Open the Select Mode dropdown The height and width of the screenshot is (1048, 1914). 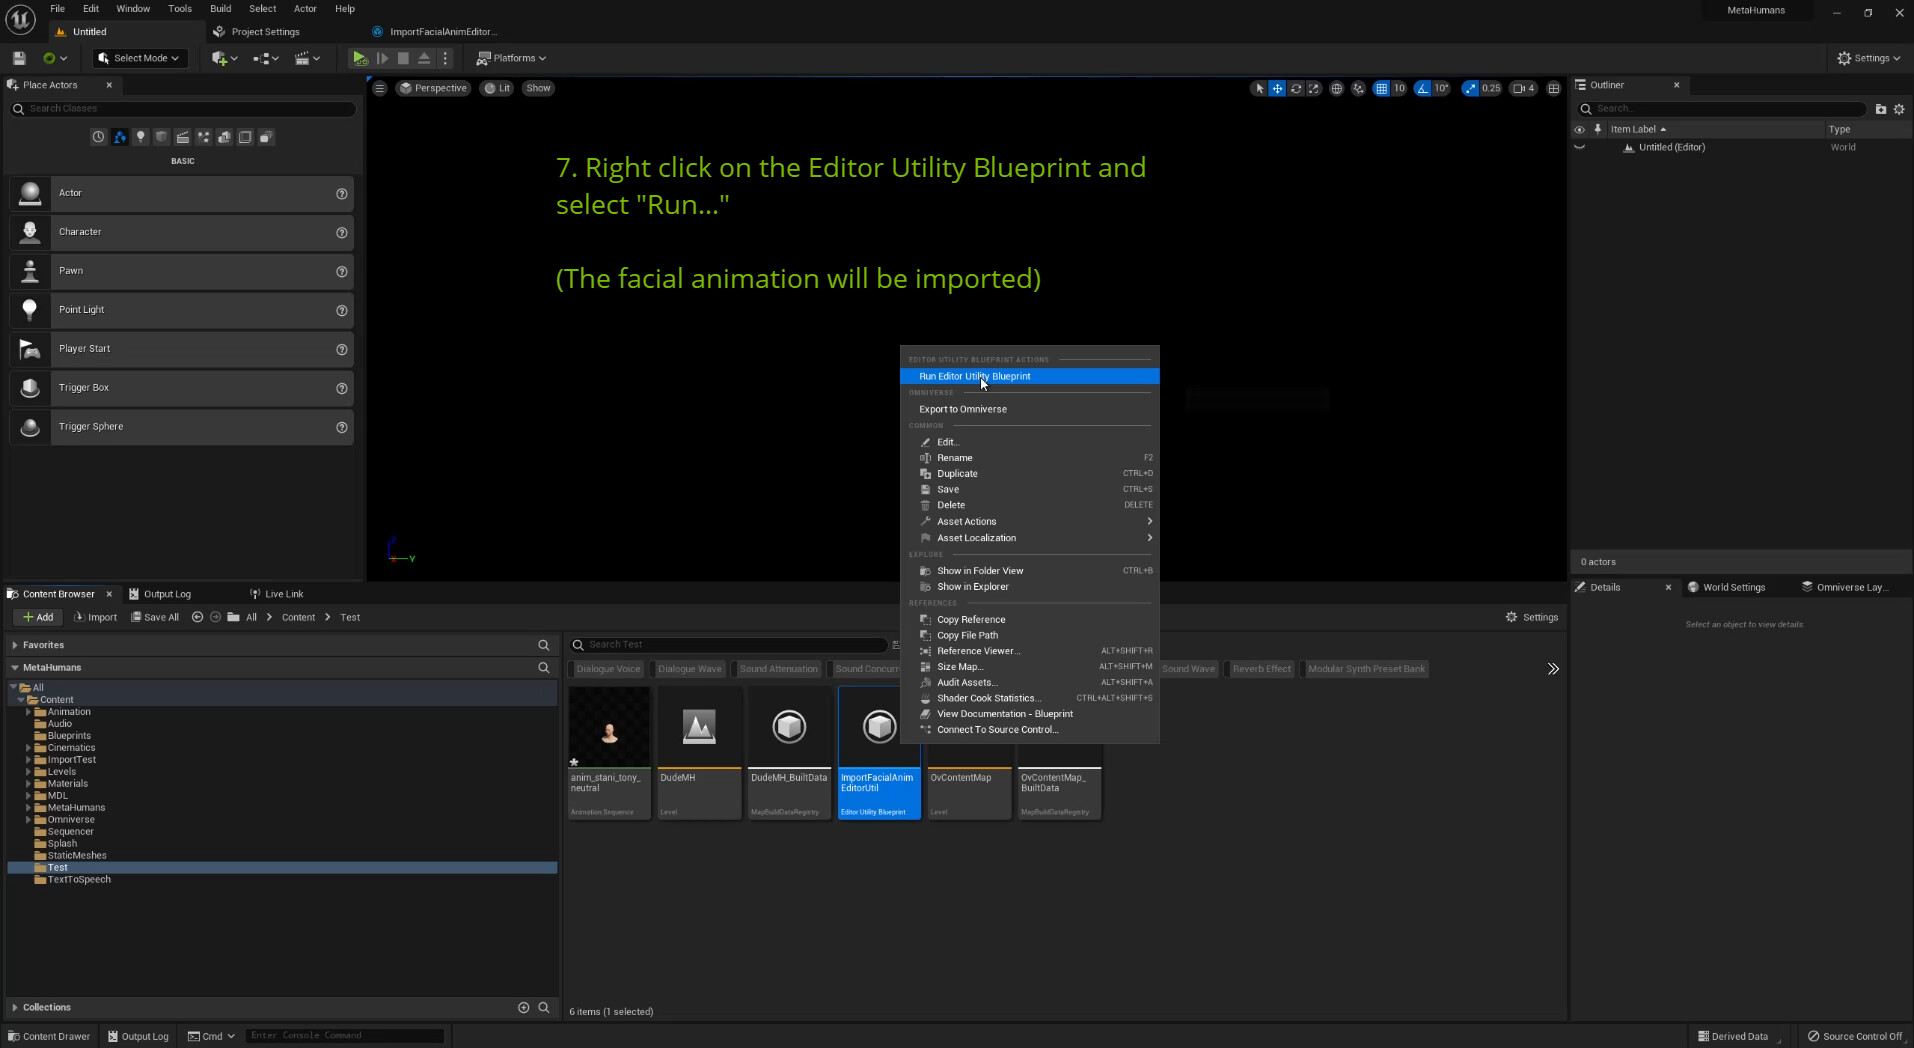141,58
